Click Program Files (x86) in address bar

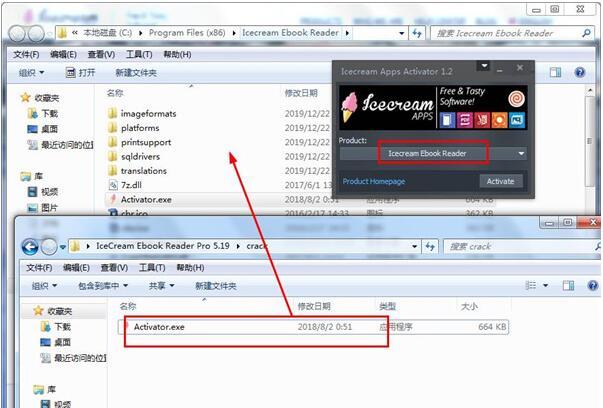(x=187, y=33)
